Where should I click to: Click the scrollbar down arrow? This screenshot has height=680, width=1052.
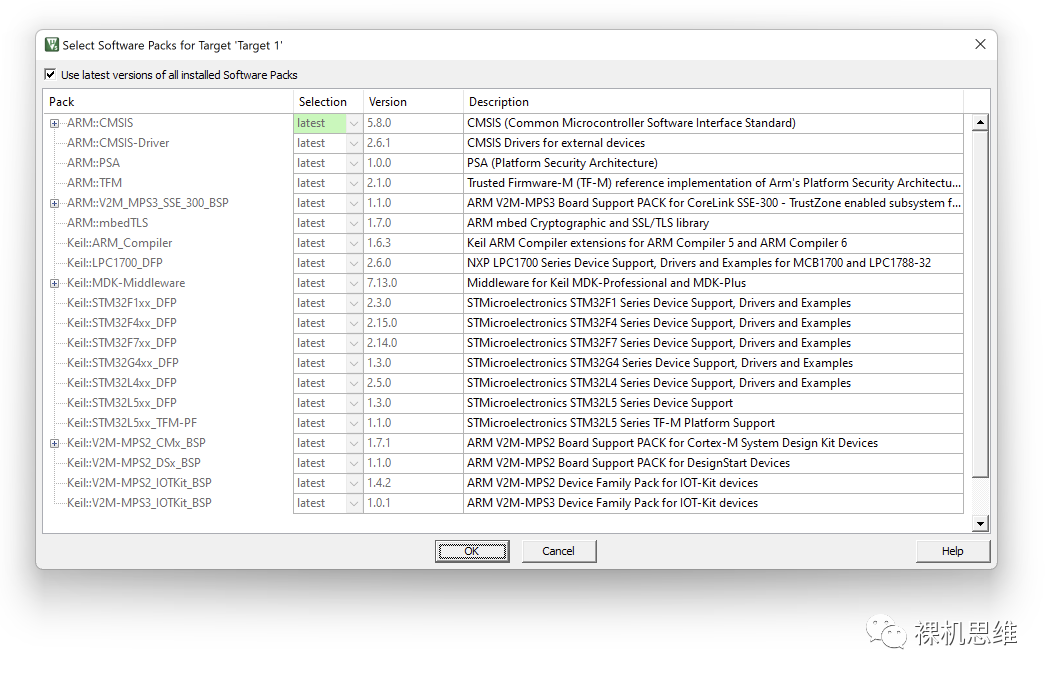tap(980, 524)
